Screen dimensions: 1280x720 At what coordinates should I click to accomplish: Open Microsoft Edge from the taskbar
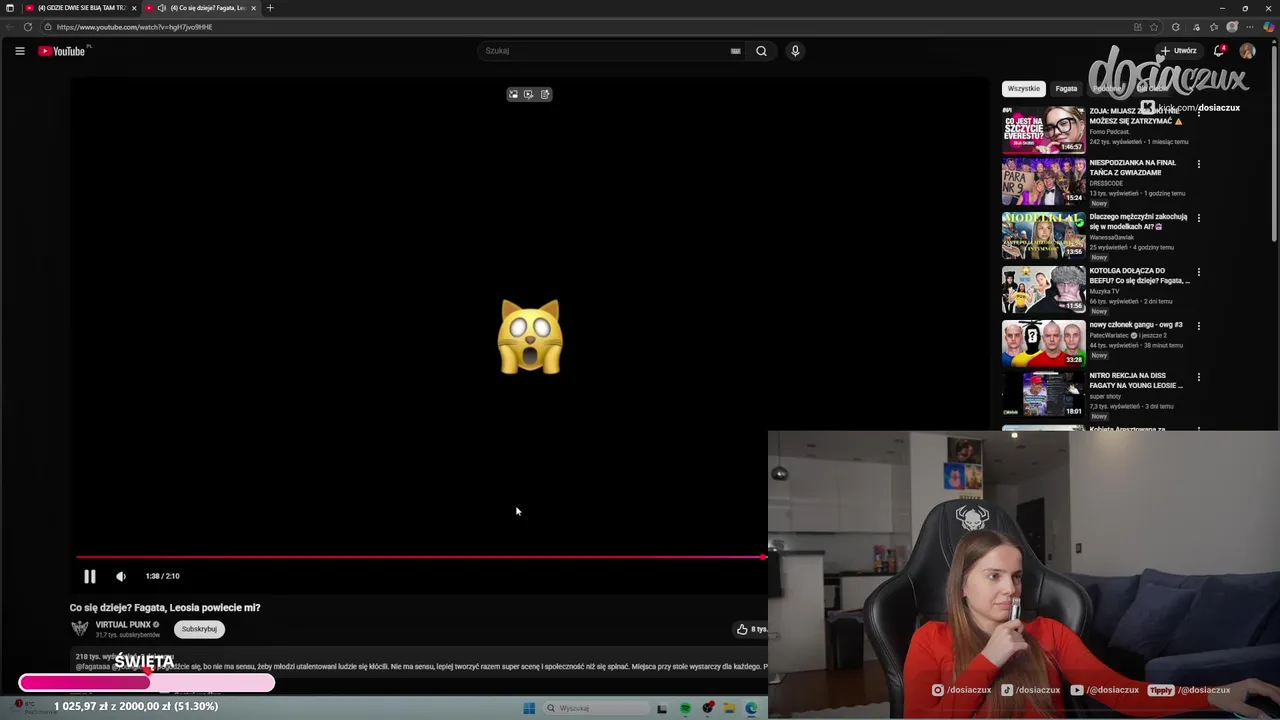[751, 708]
